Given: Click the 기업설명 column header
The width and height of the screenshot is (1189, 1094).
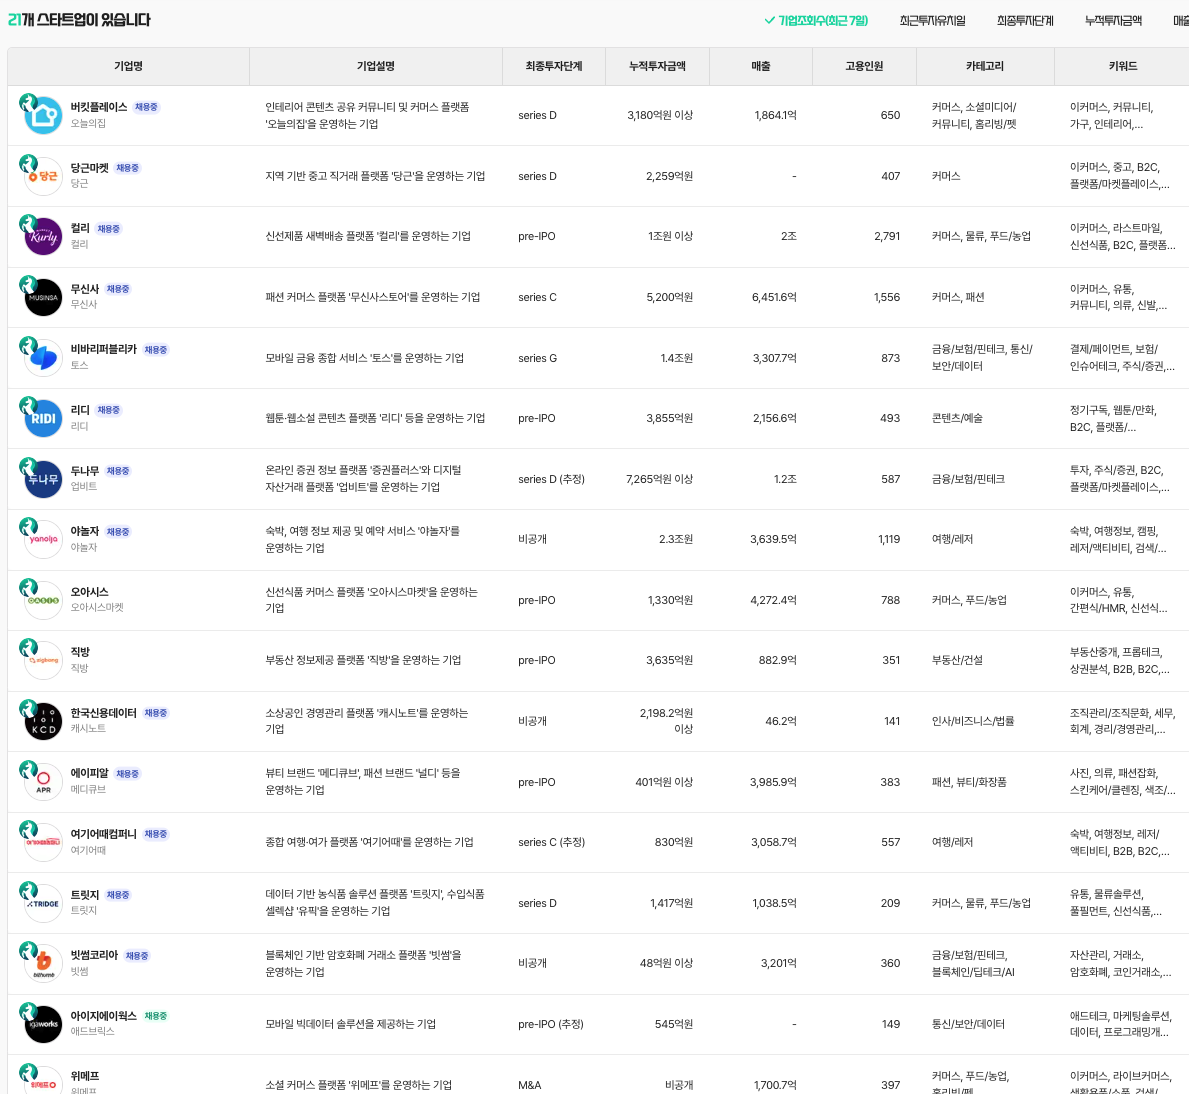Looking at the screenshot, I should tap(375, 66).
